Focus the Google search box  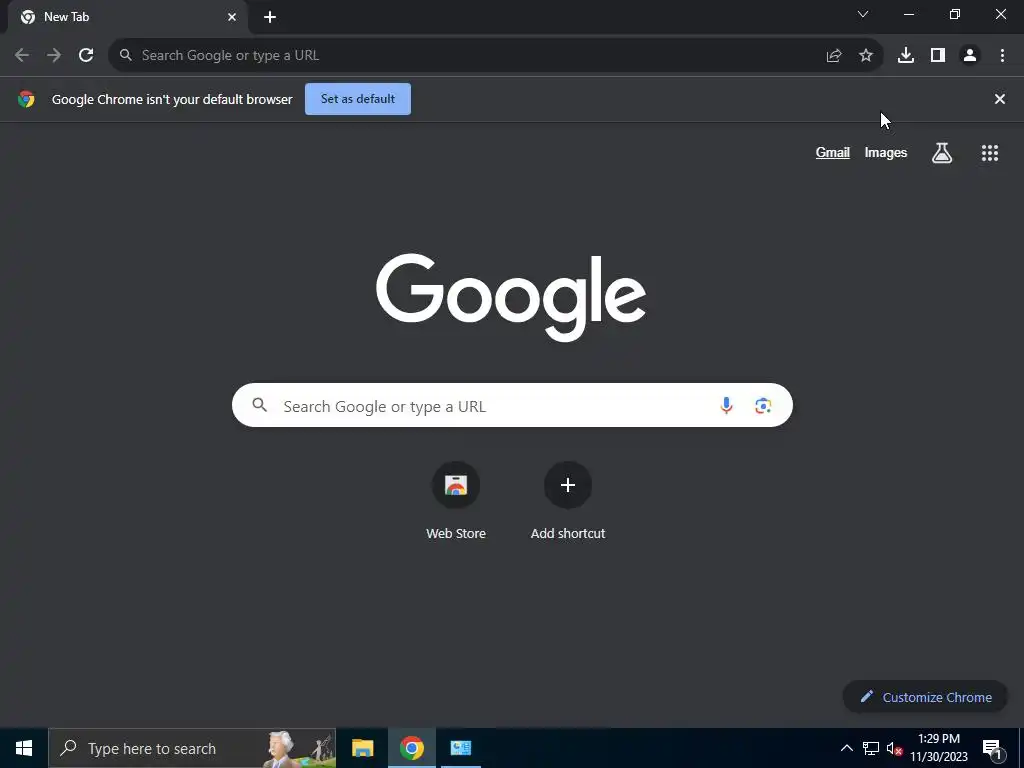pyautogui.click(x=512, y=406)
